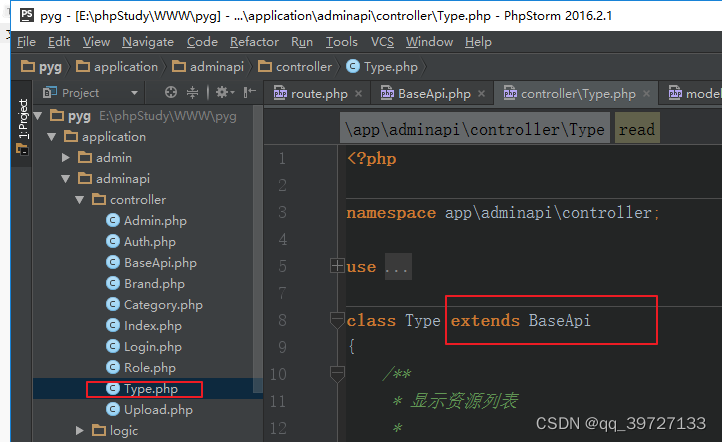Screen dimensions: 722x442
Task: Select Index.php in the project tree
Action: tap(153, 326)
